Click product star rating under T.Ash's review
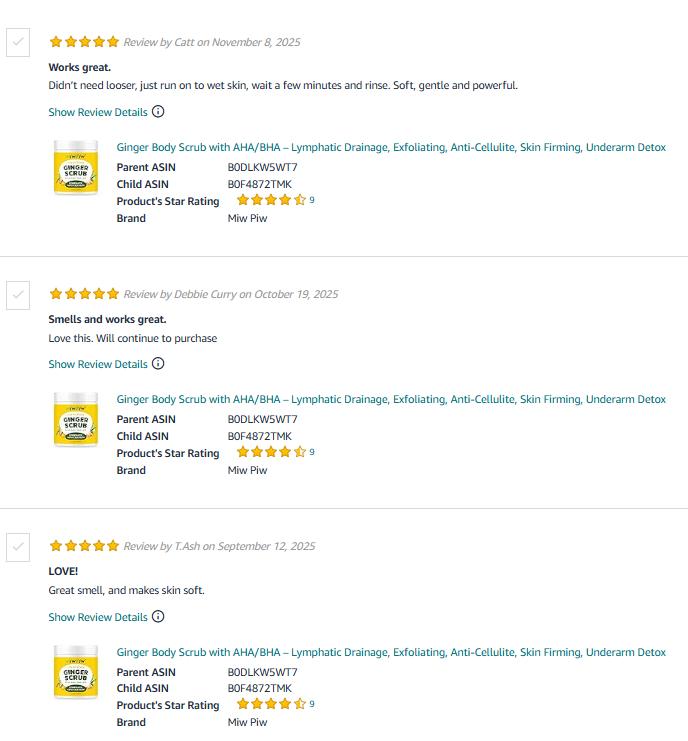 (271, 704)
